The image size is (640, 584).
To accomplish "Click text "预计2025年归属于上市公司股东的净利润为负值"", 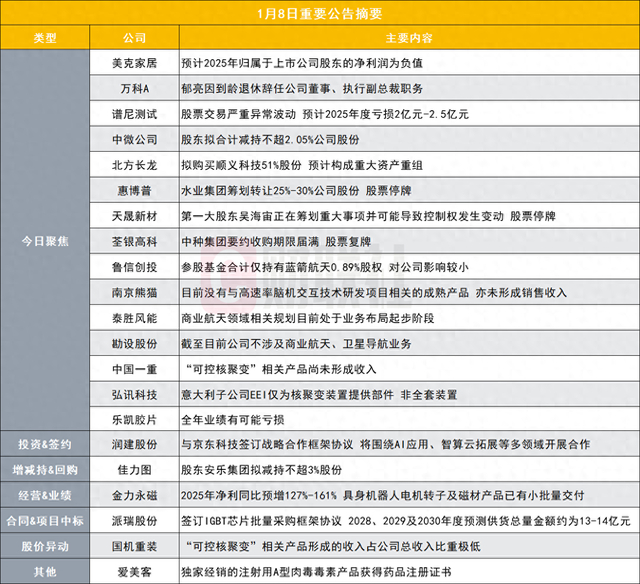I will 302,63.
